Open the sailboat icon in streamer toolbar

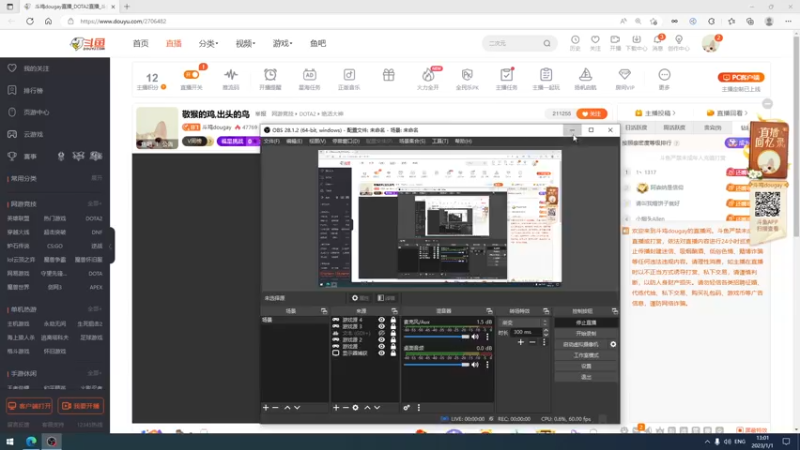tap(585, 74)
